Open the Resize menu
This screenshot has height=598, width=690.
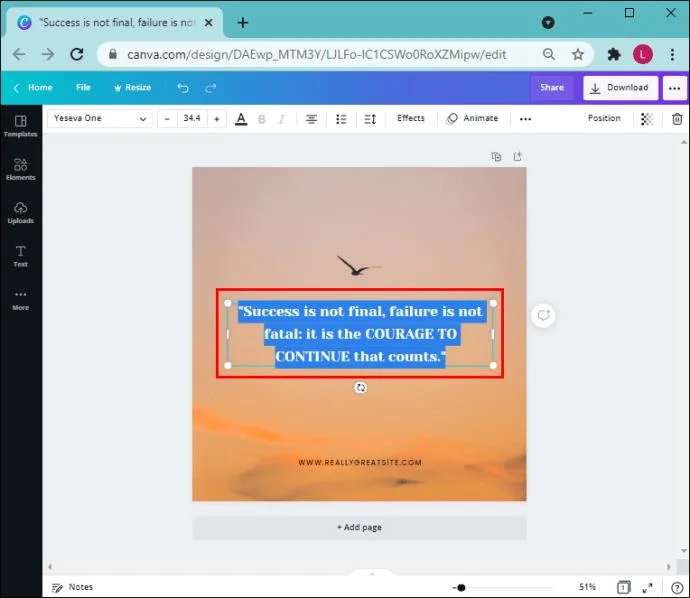pos(132,88)
